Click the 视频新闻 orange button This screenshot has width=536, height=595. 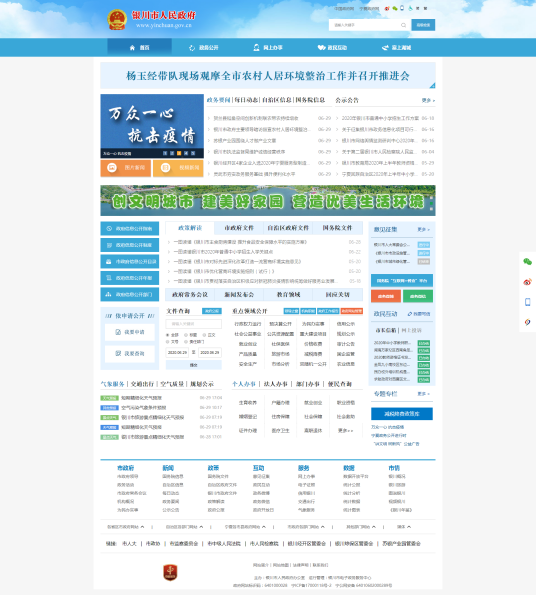(178, 168)
